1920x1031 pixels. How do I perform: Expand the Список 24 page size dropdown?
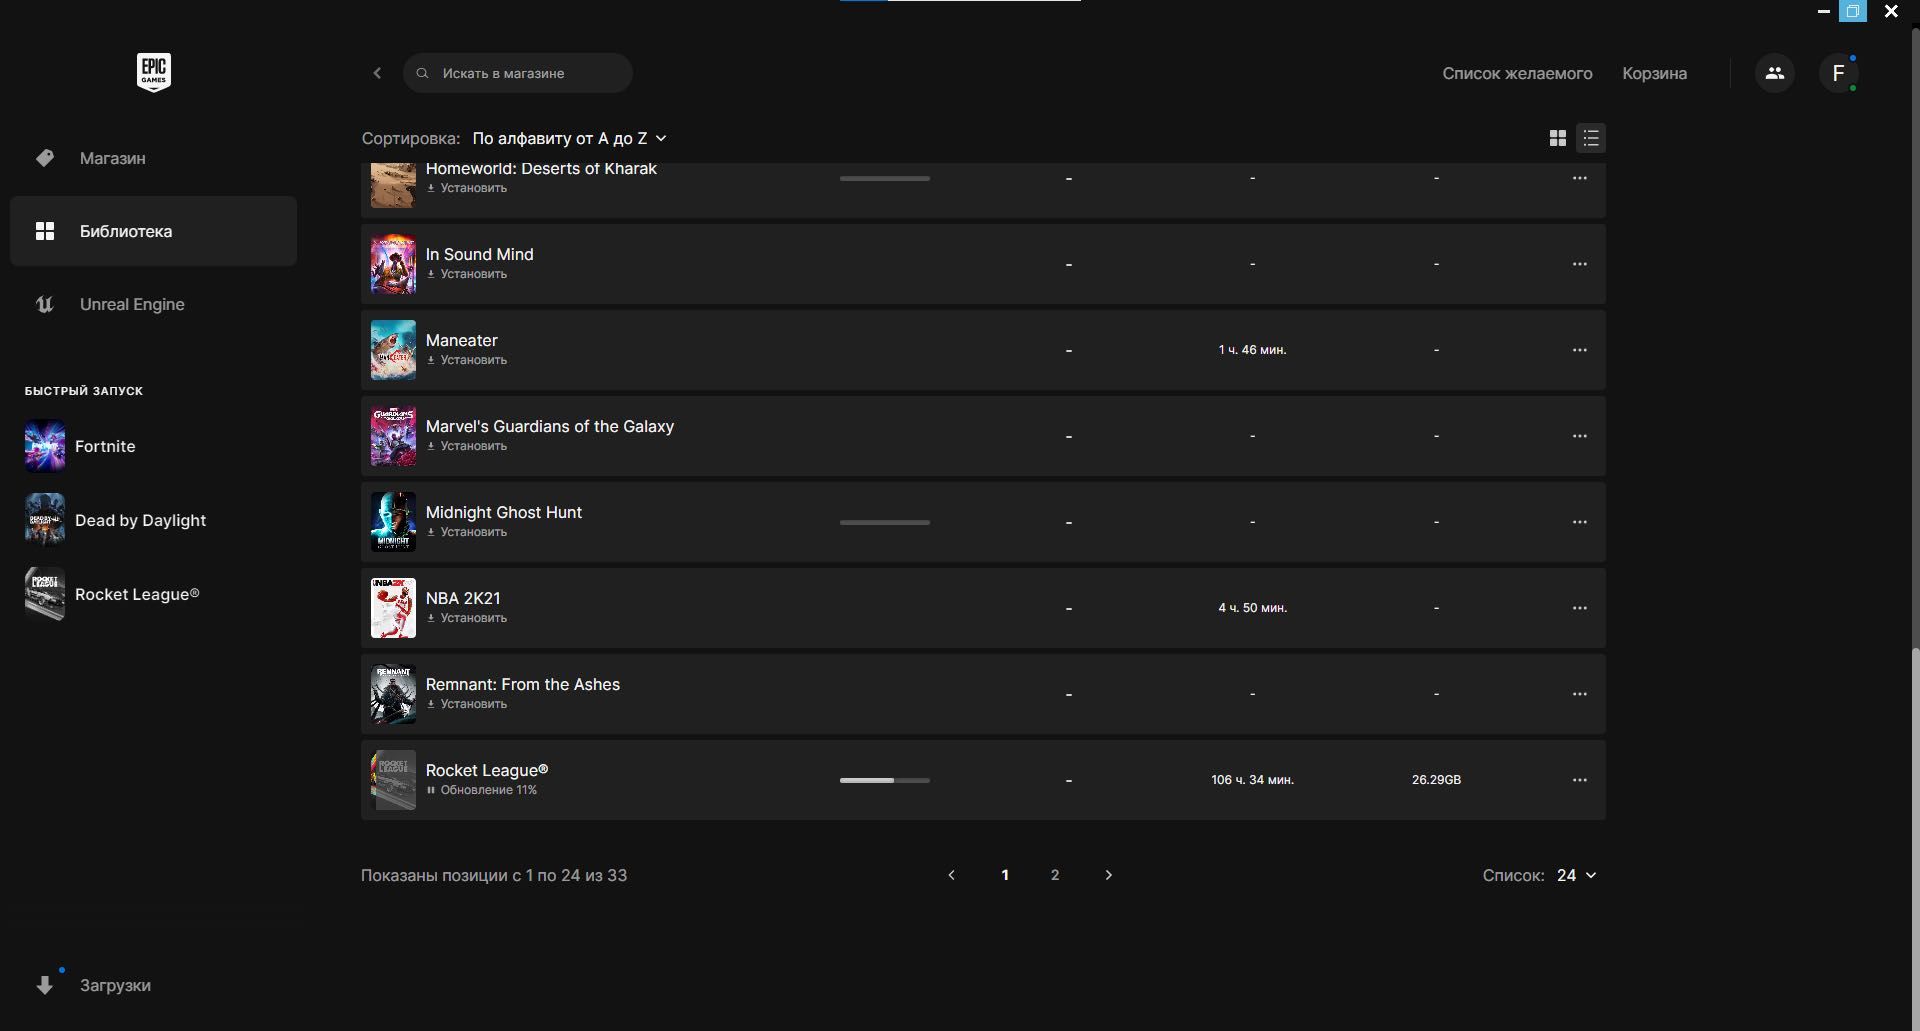tap(1576, 875)
